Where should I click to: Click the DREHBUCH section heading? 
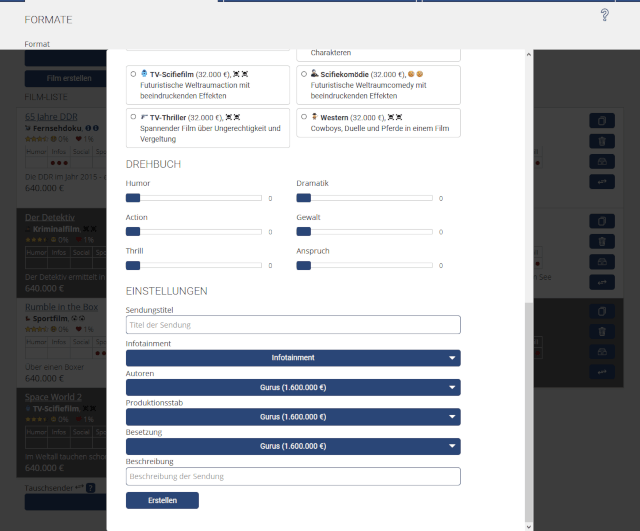coord(153,164)
